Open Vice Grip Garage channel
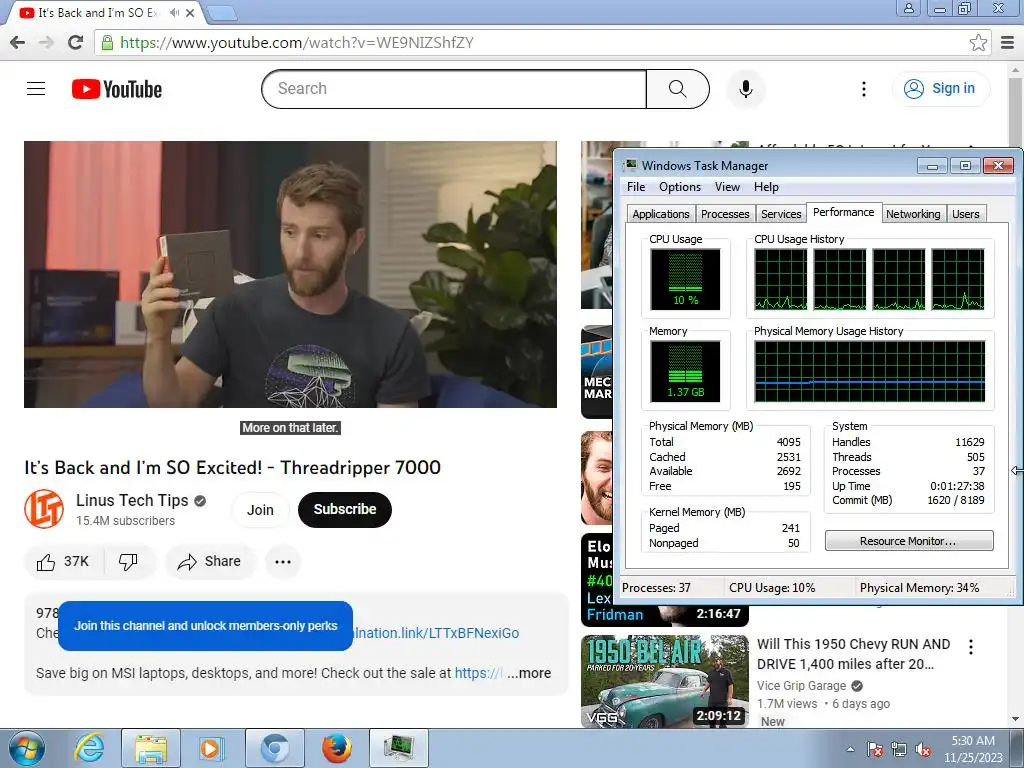The width and height of the screenshot is (1024, 768). point(801,686)
